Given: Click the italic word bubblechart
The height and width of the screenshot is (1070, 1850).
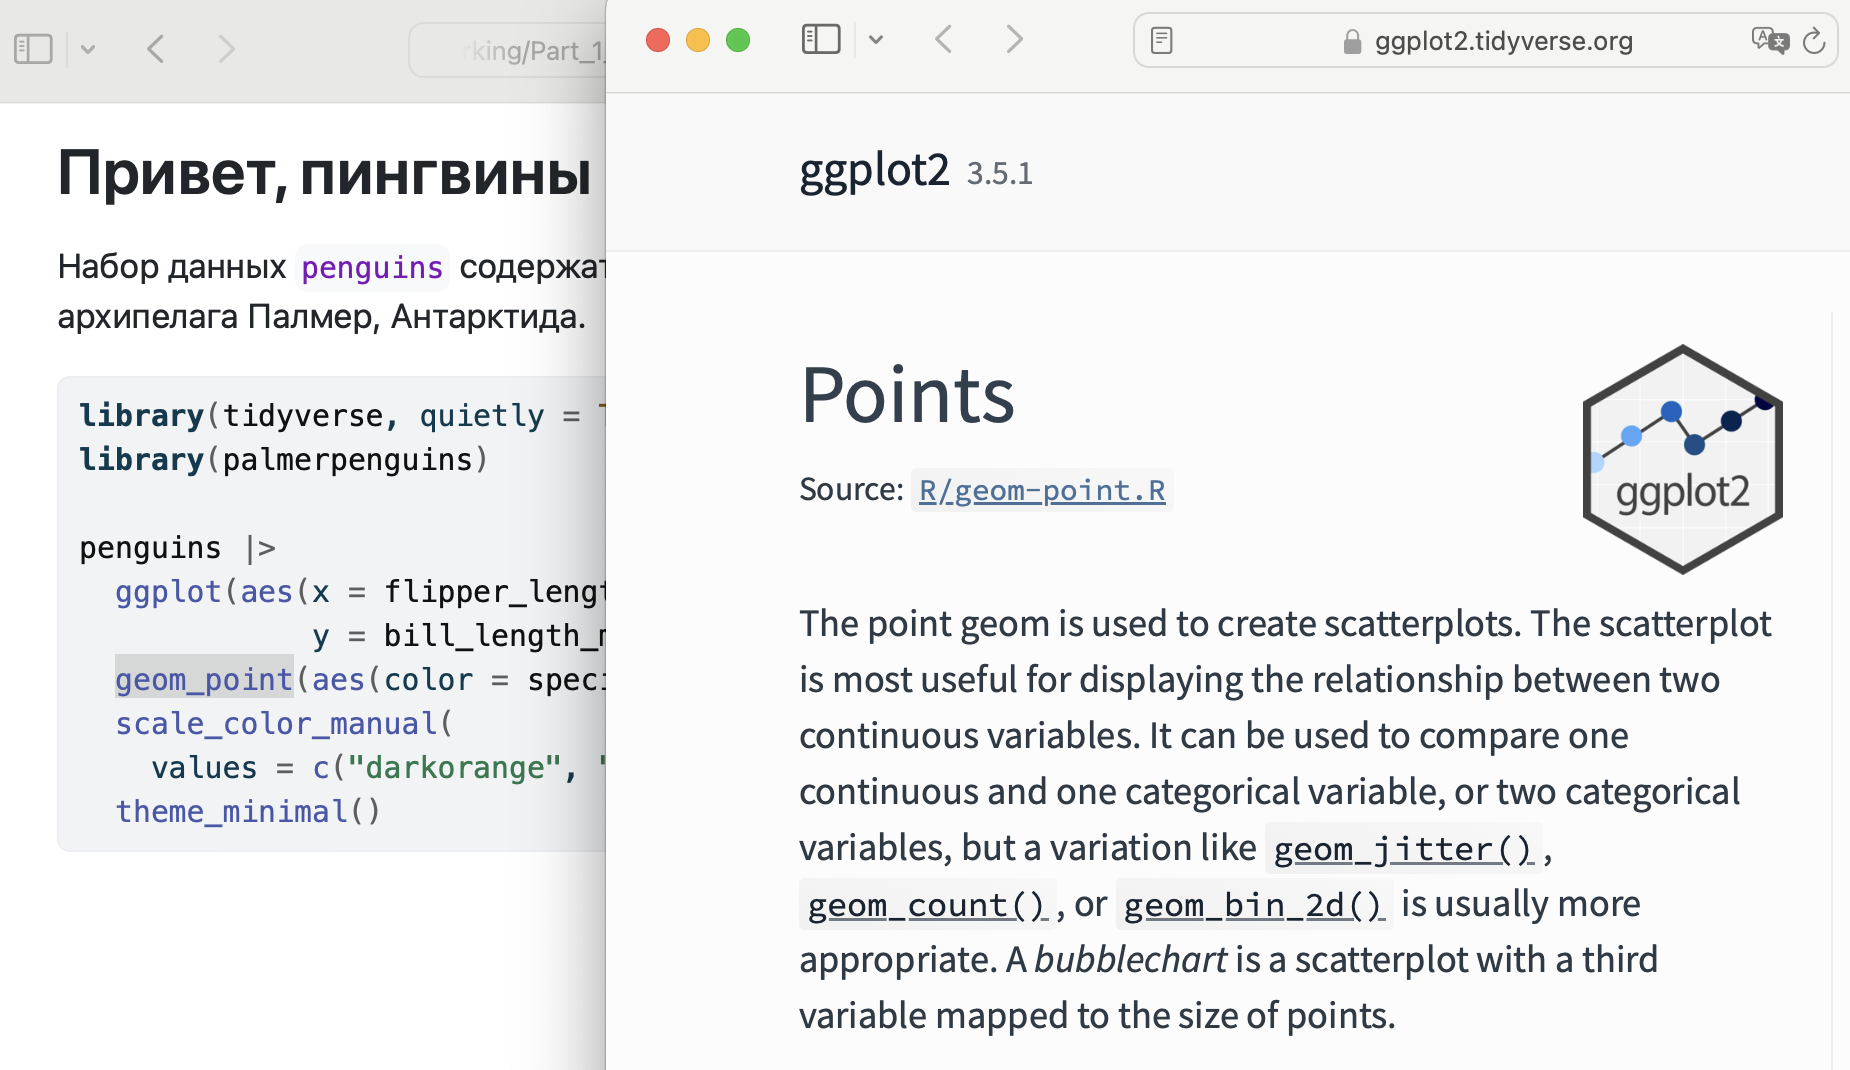Looking at the screenshot, I should pyautogui.click(x=1130, y=960).
